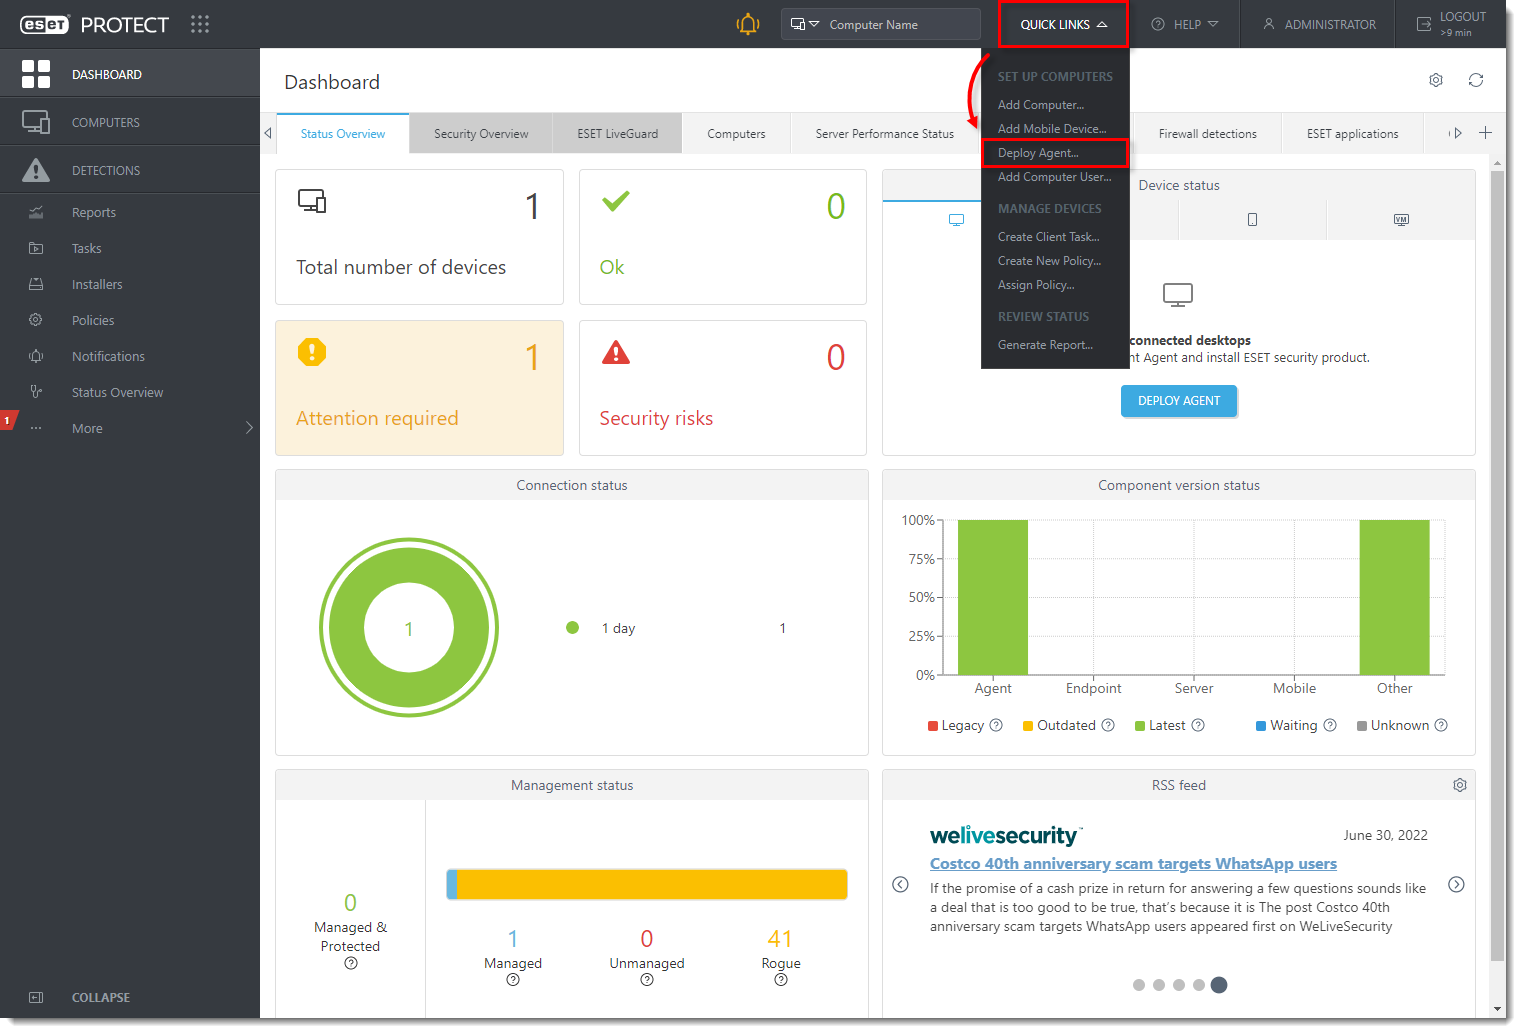The width and height of the screenshot is (1521, 1033).
Task: Open the Security risks tile
Action: tap(723, 388)
